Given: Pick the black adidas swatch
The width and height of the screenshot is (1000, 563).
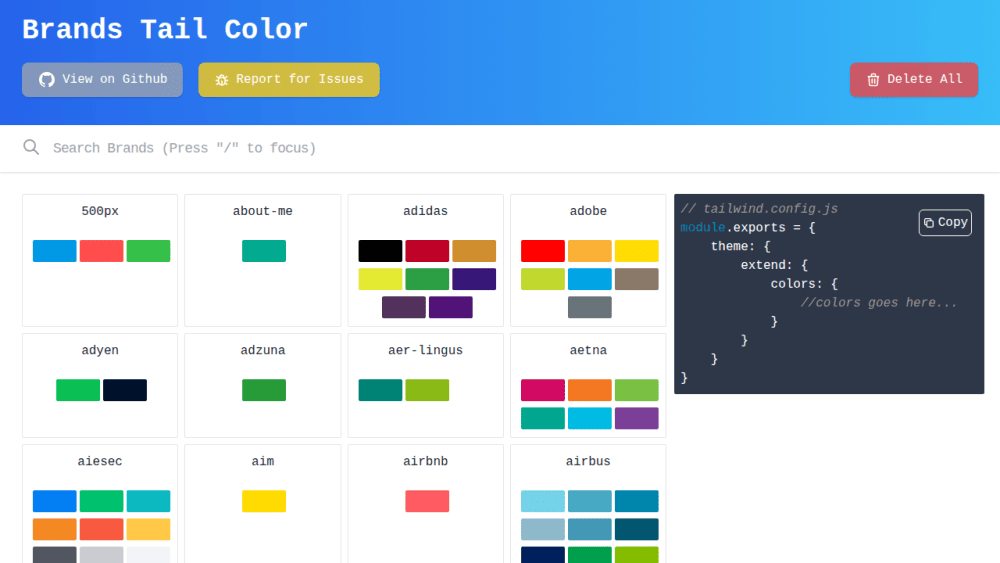Looking at the screenshot, I should click(x=380, y=251).
